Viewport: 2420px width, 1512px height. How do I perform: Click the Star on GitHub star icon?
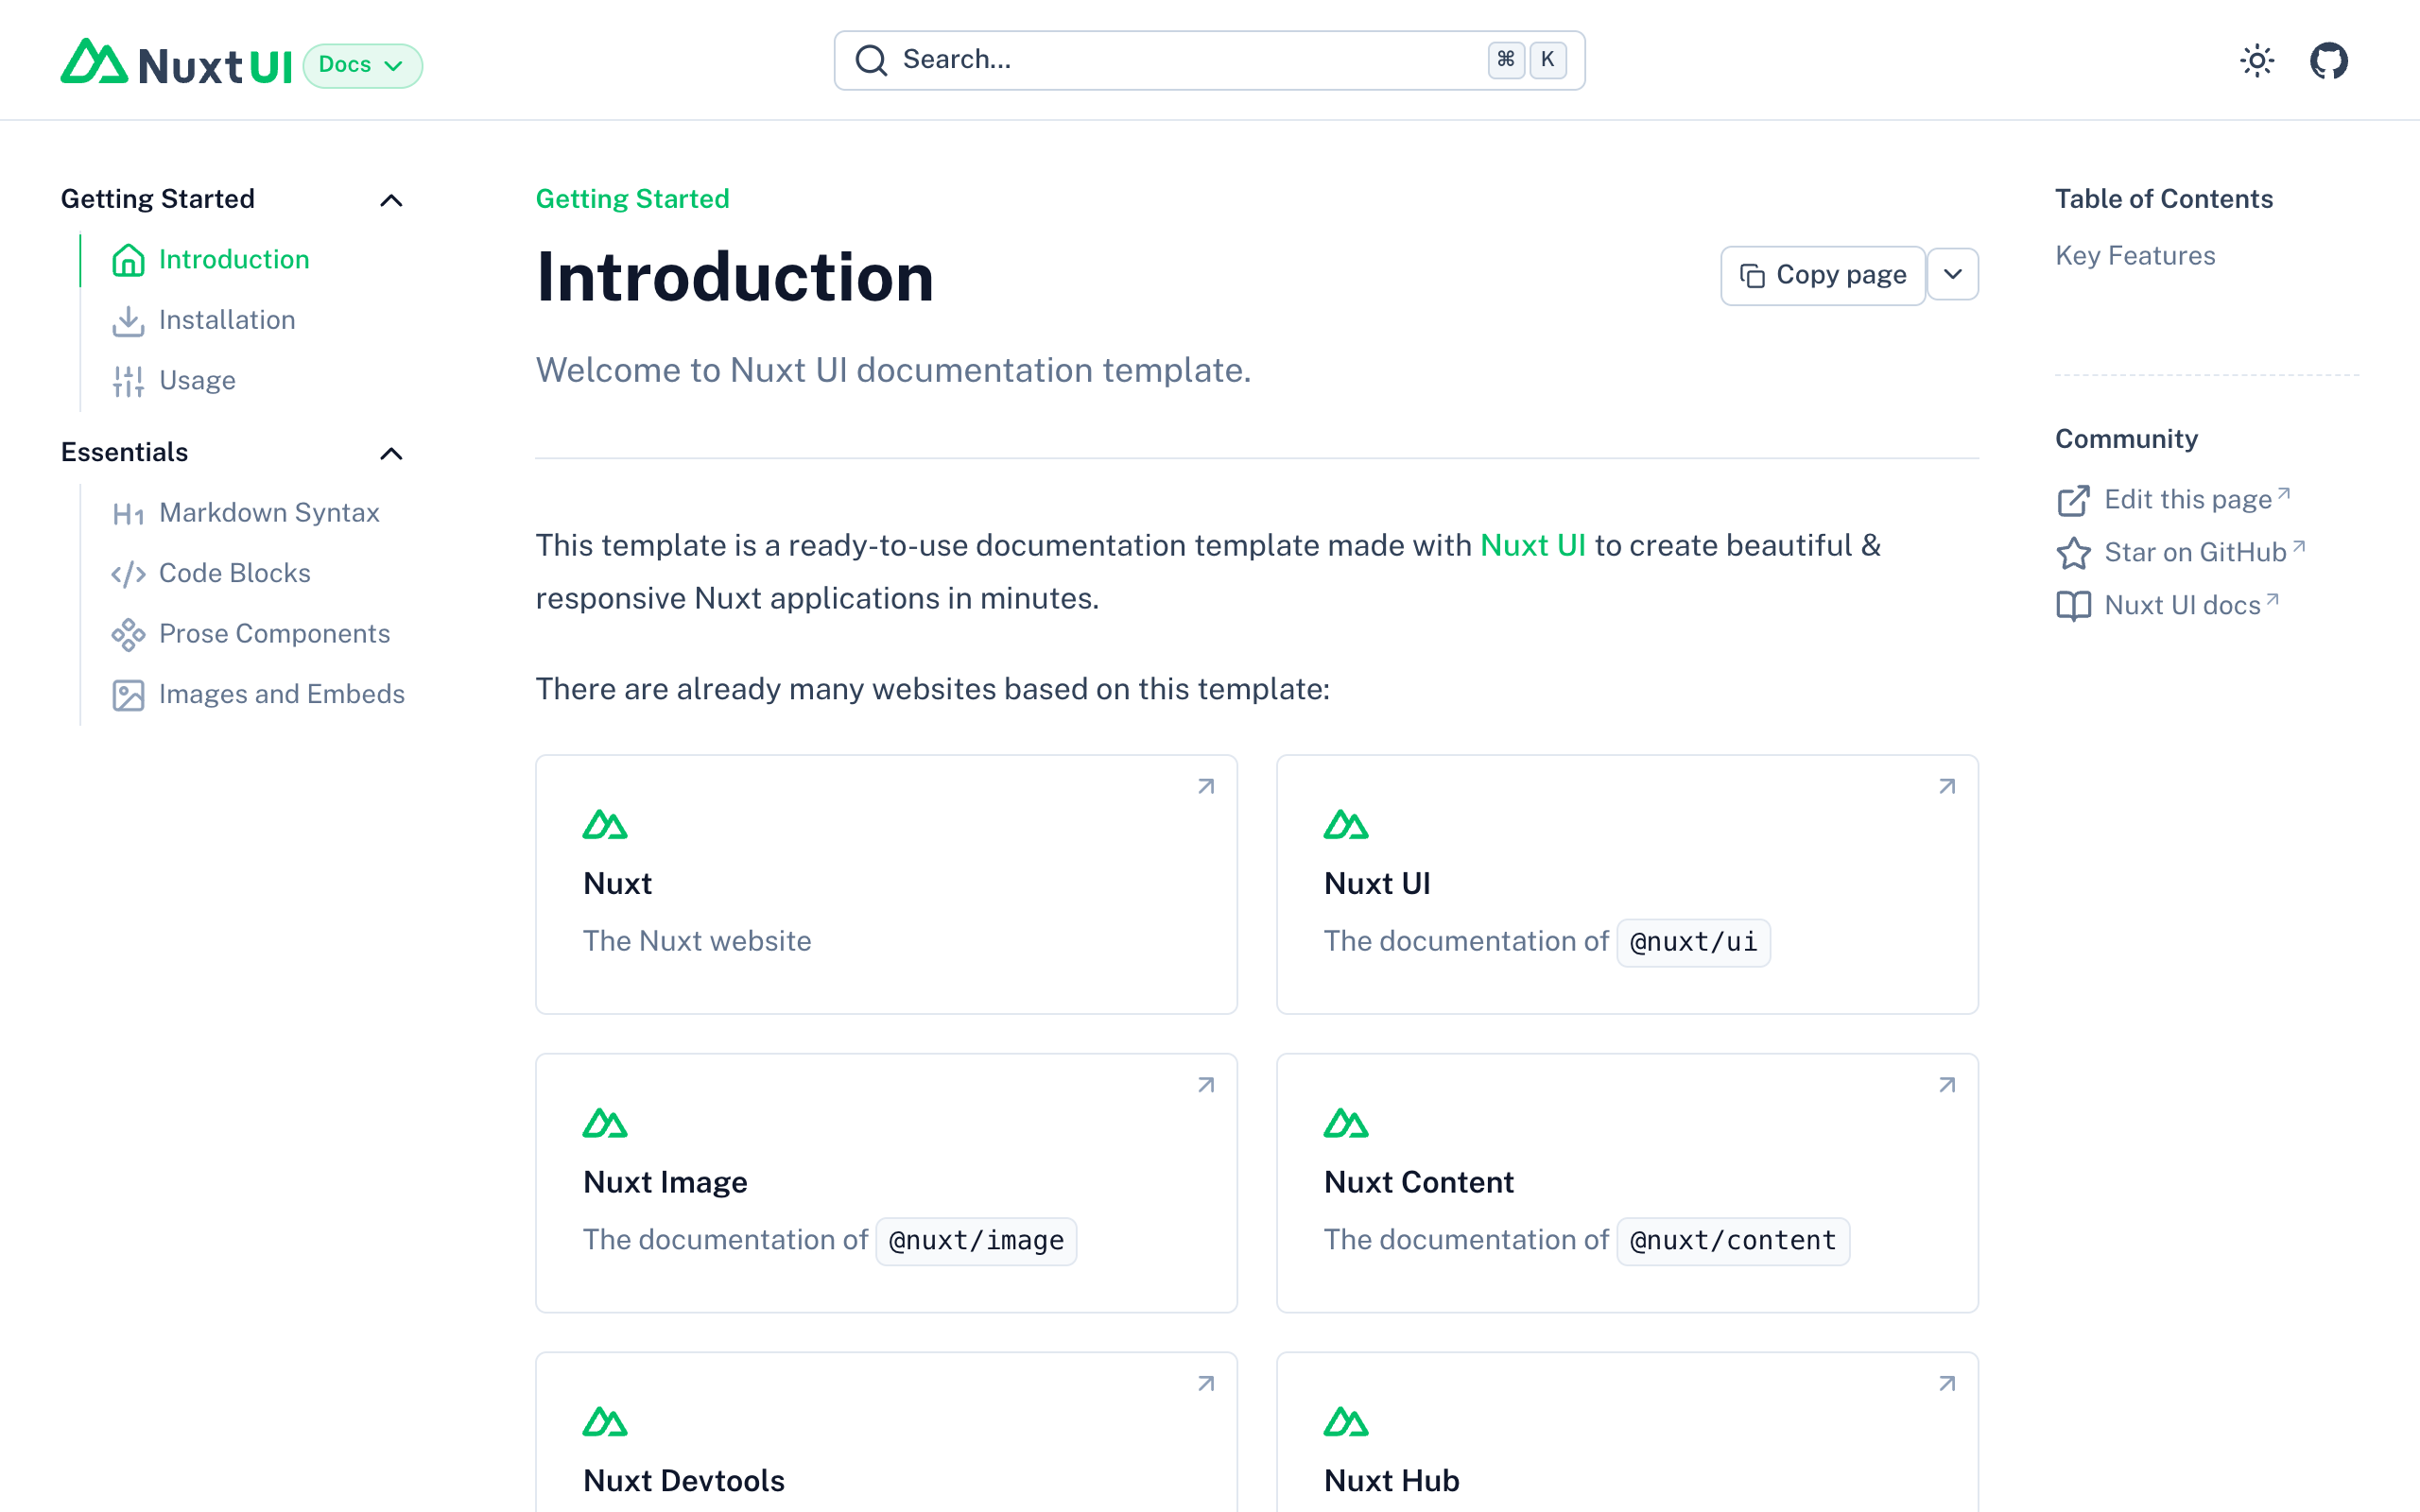point(2073,553)
